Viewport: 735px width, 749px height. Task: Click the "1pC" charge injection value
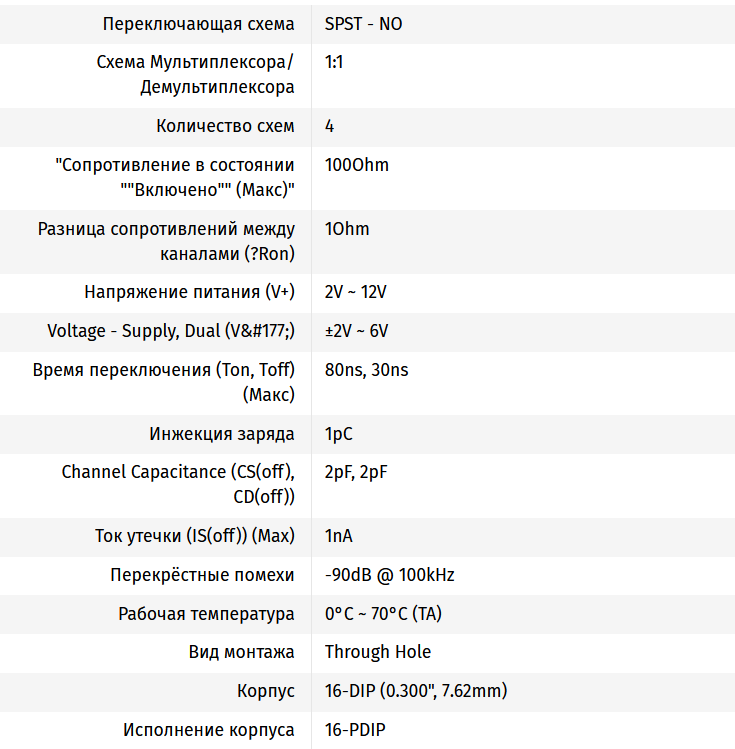point(338,434)
